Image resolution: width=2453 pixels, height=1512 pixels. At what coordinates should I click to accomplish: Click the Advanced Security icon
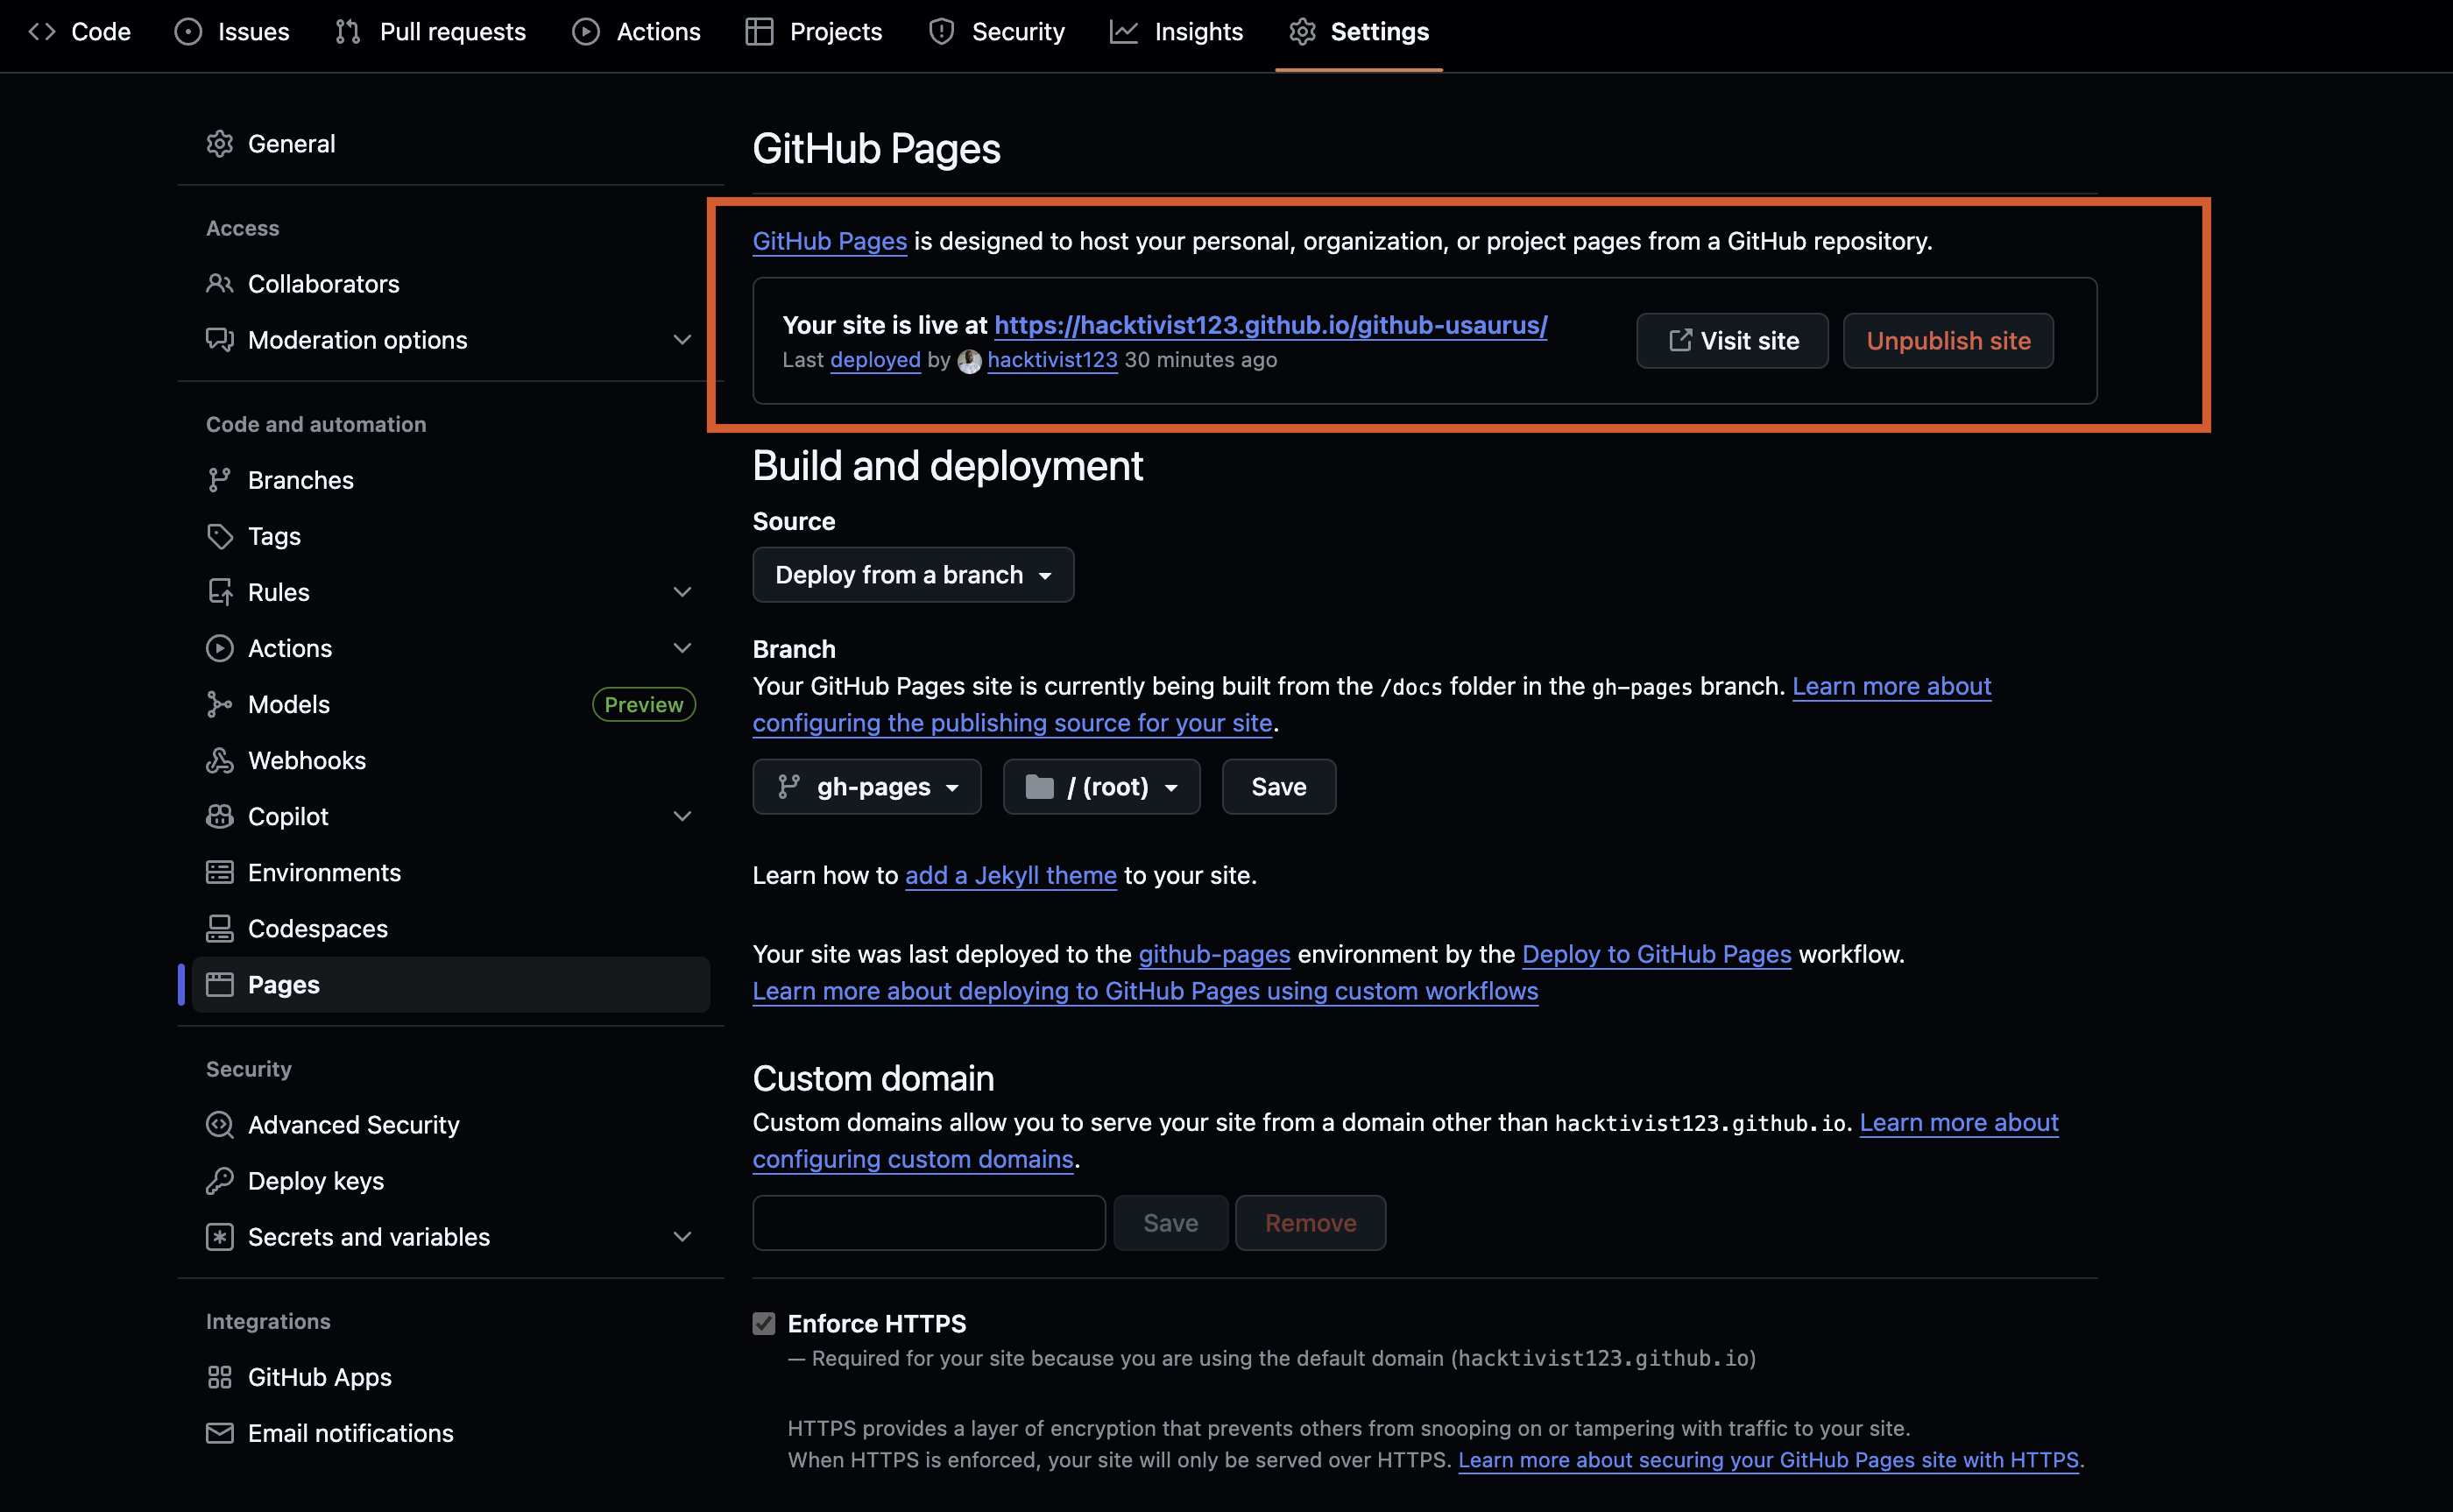220,1125
